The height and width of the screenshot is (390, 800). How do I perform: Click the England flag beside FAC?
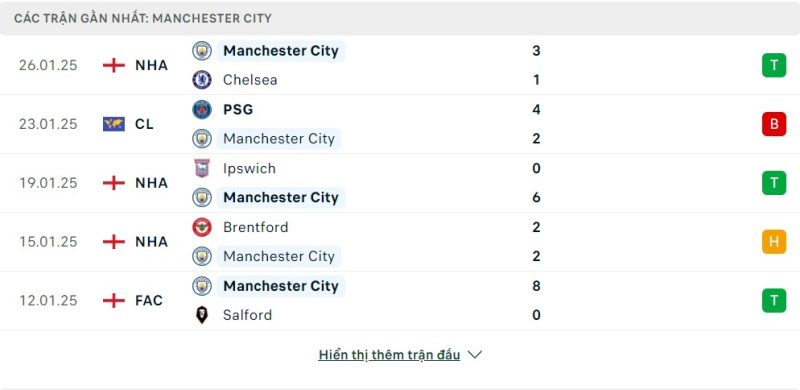114,301
